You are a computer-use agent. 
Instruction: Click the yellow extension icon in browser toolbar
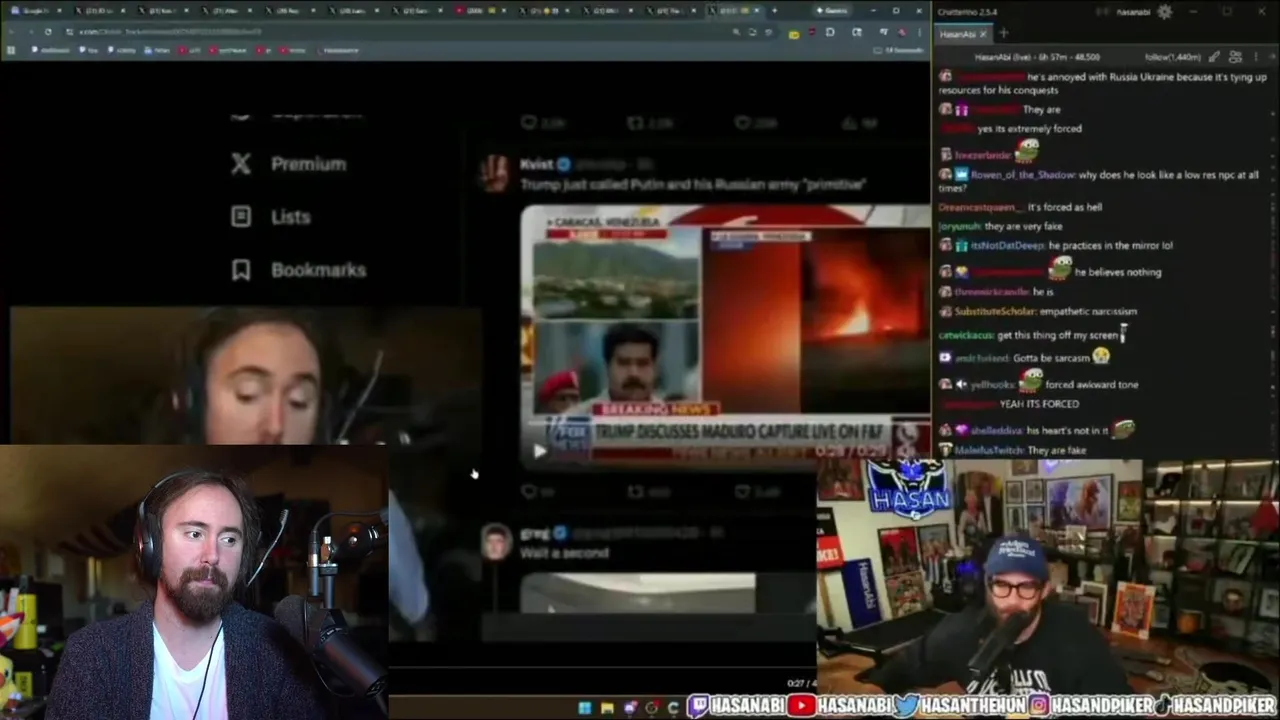794,33
